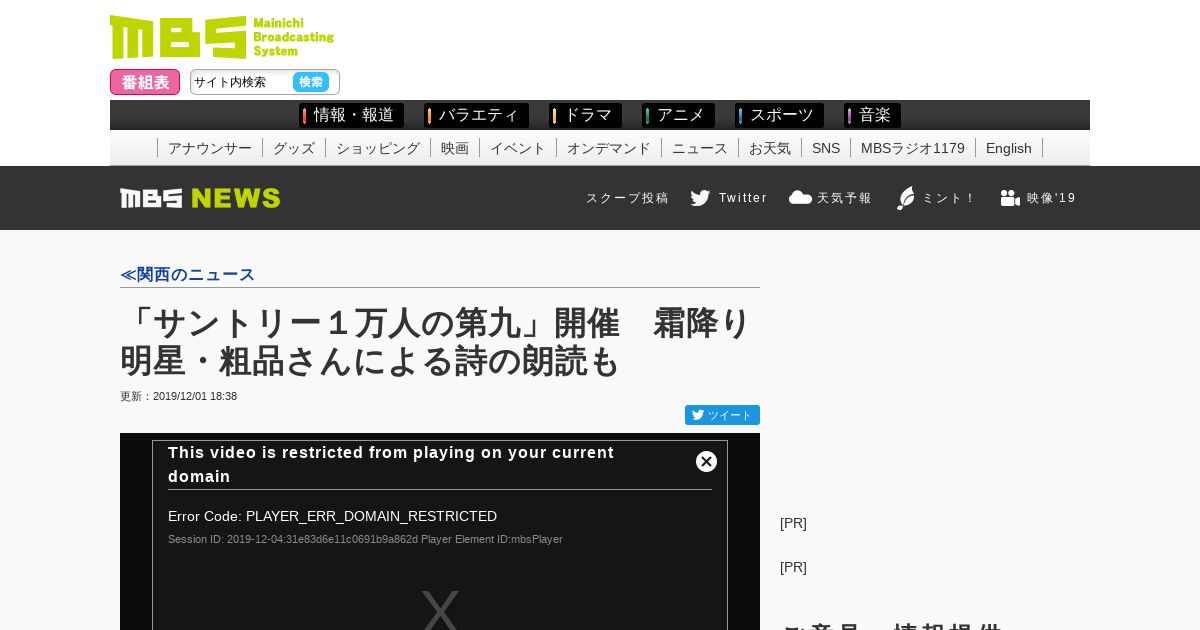Click the cloud weather icon
This screenshot has width=1200, height=630.
(800, 197)
